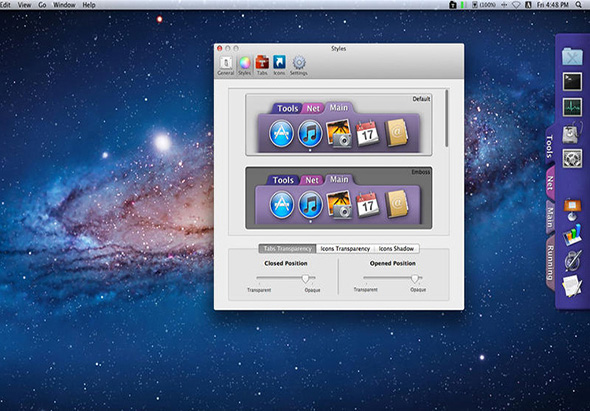Choose the Default style preview

pyautogui.click(x=338, y=125)
